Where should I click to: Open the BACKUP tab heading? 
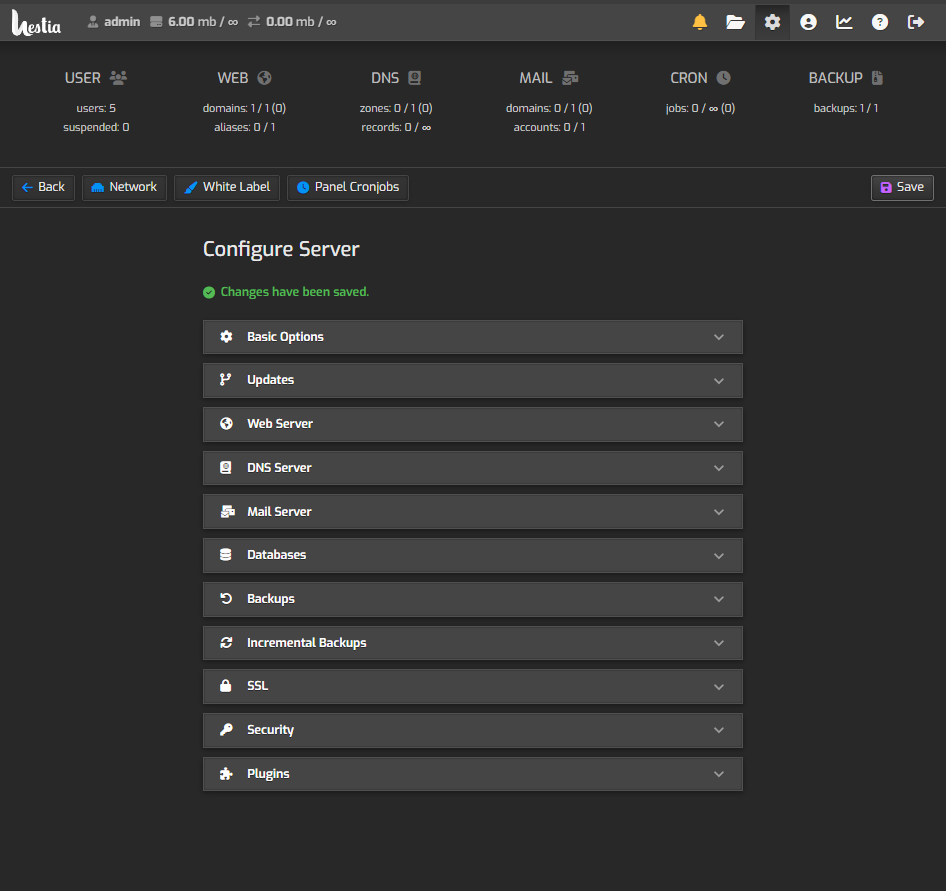click(x=836, y=78)
